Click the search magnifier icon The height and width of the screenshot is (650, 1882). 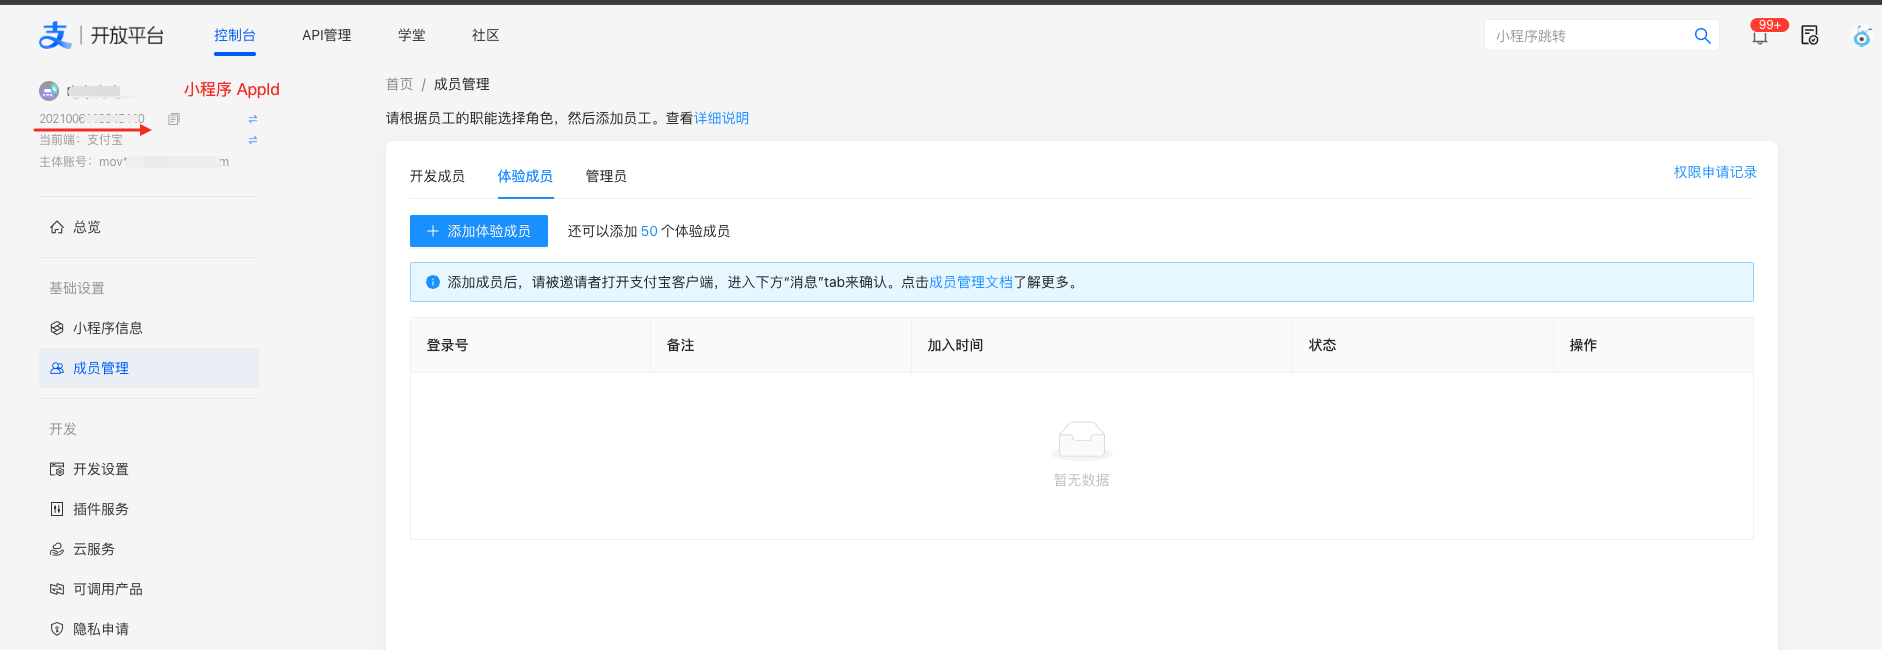coord(1702,36)
